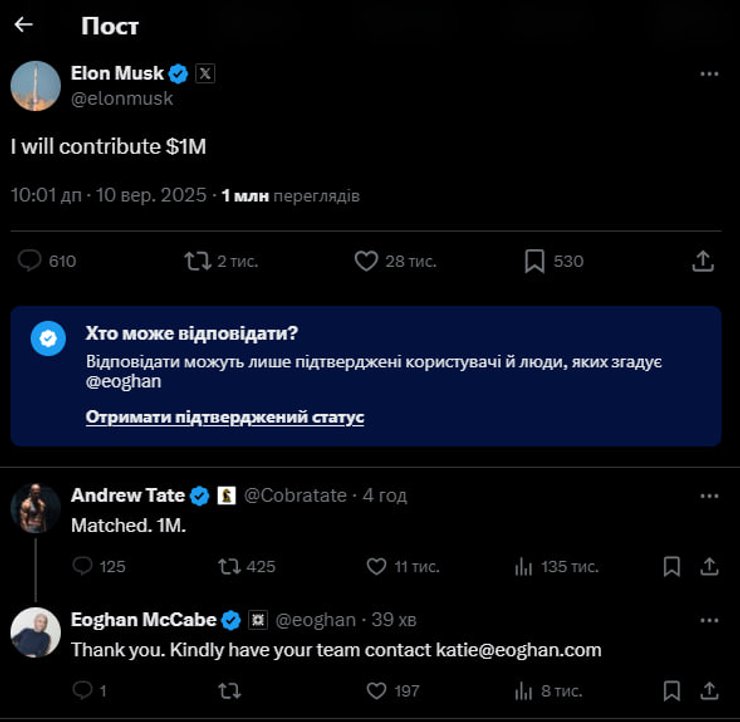
Task: Open the @elonmusk handle link
Action: click(122, 98)
